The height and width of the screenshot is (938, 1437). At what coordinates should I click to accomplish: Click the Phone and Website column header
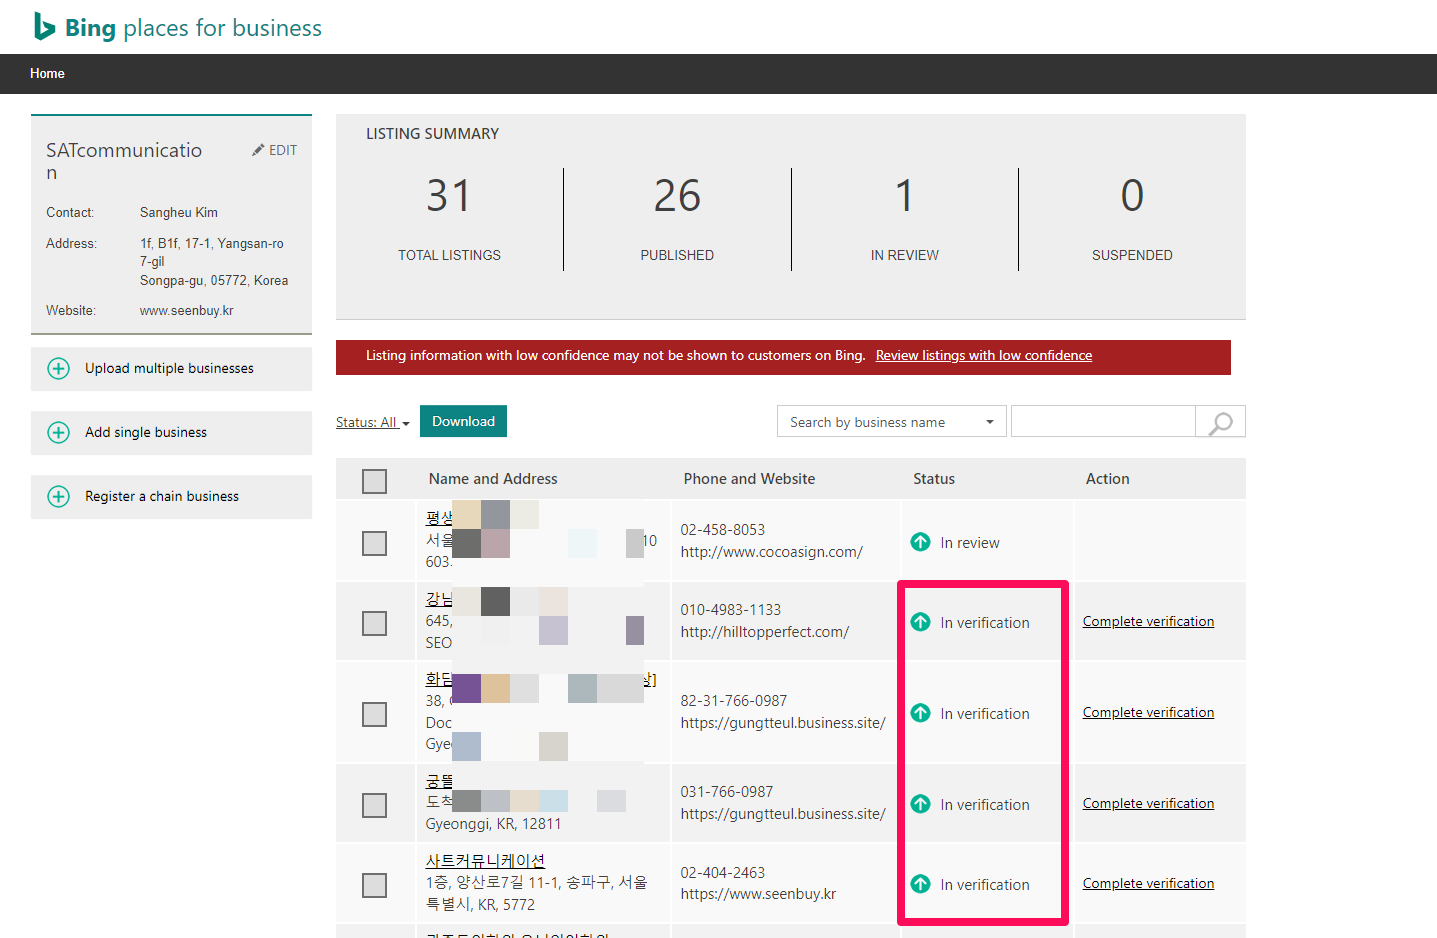tap(749, 479)
